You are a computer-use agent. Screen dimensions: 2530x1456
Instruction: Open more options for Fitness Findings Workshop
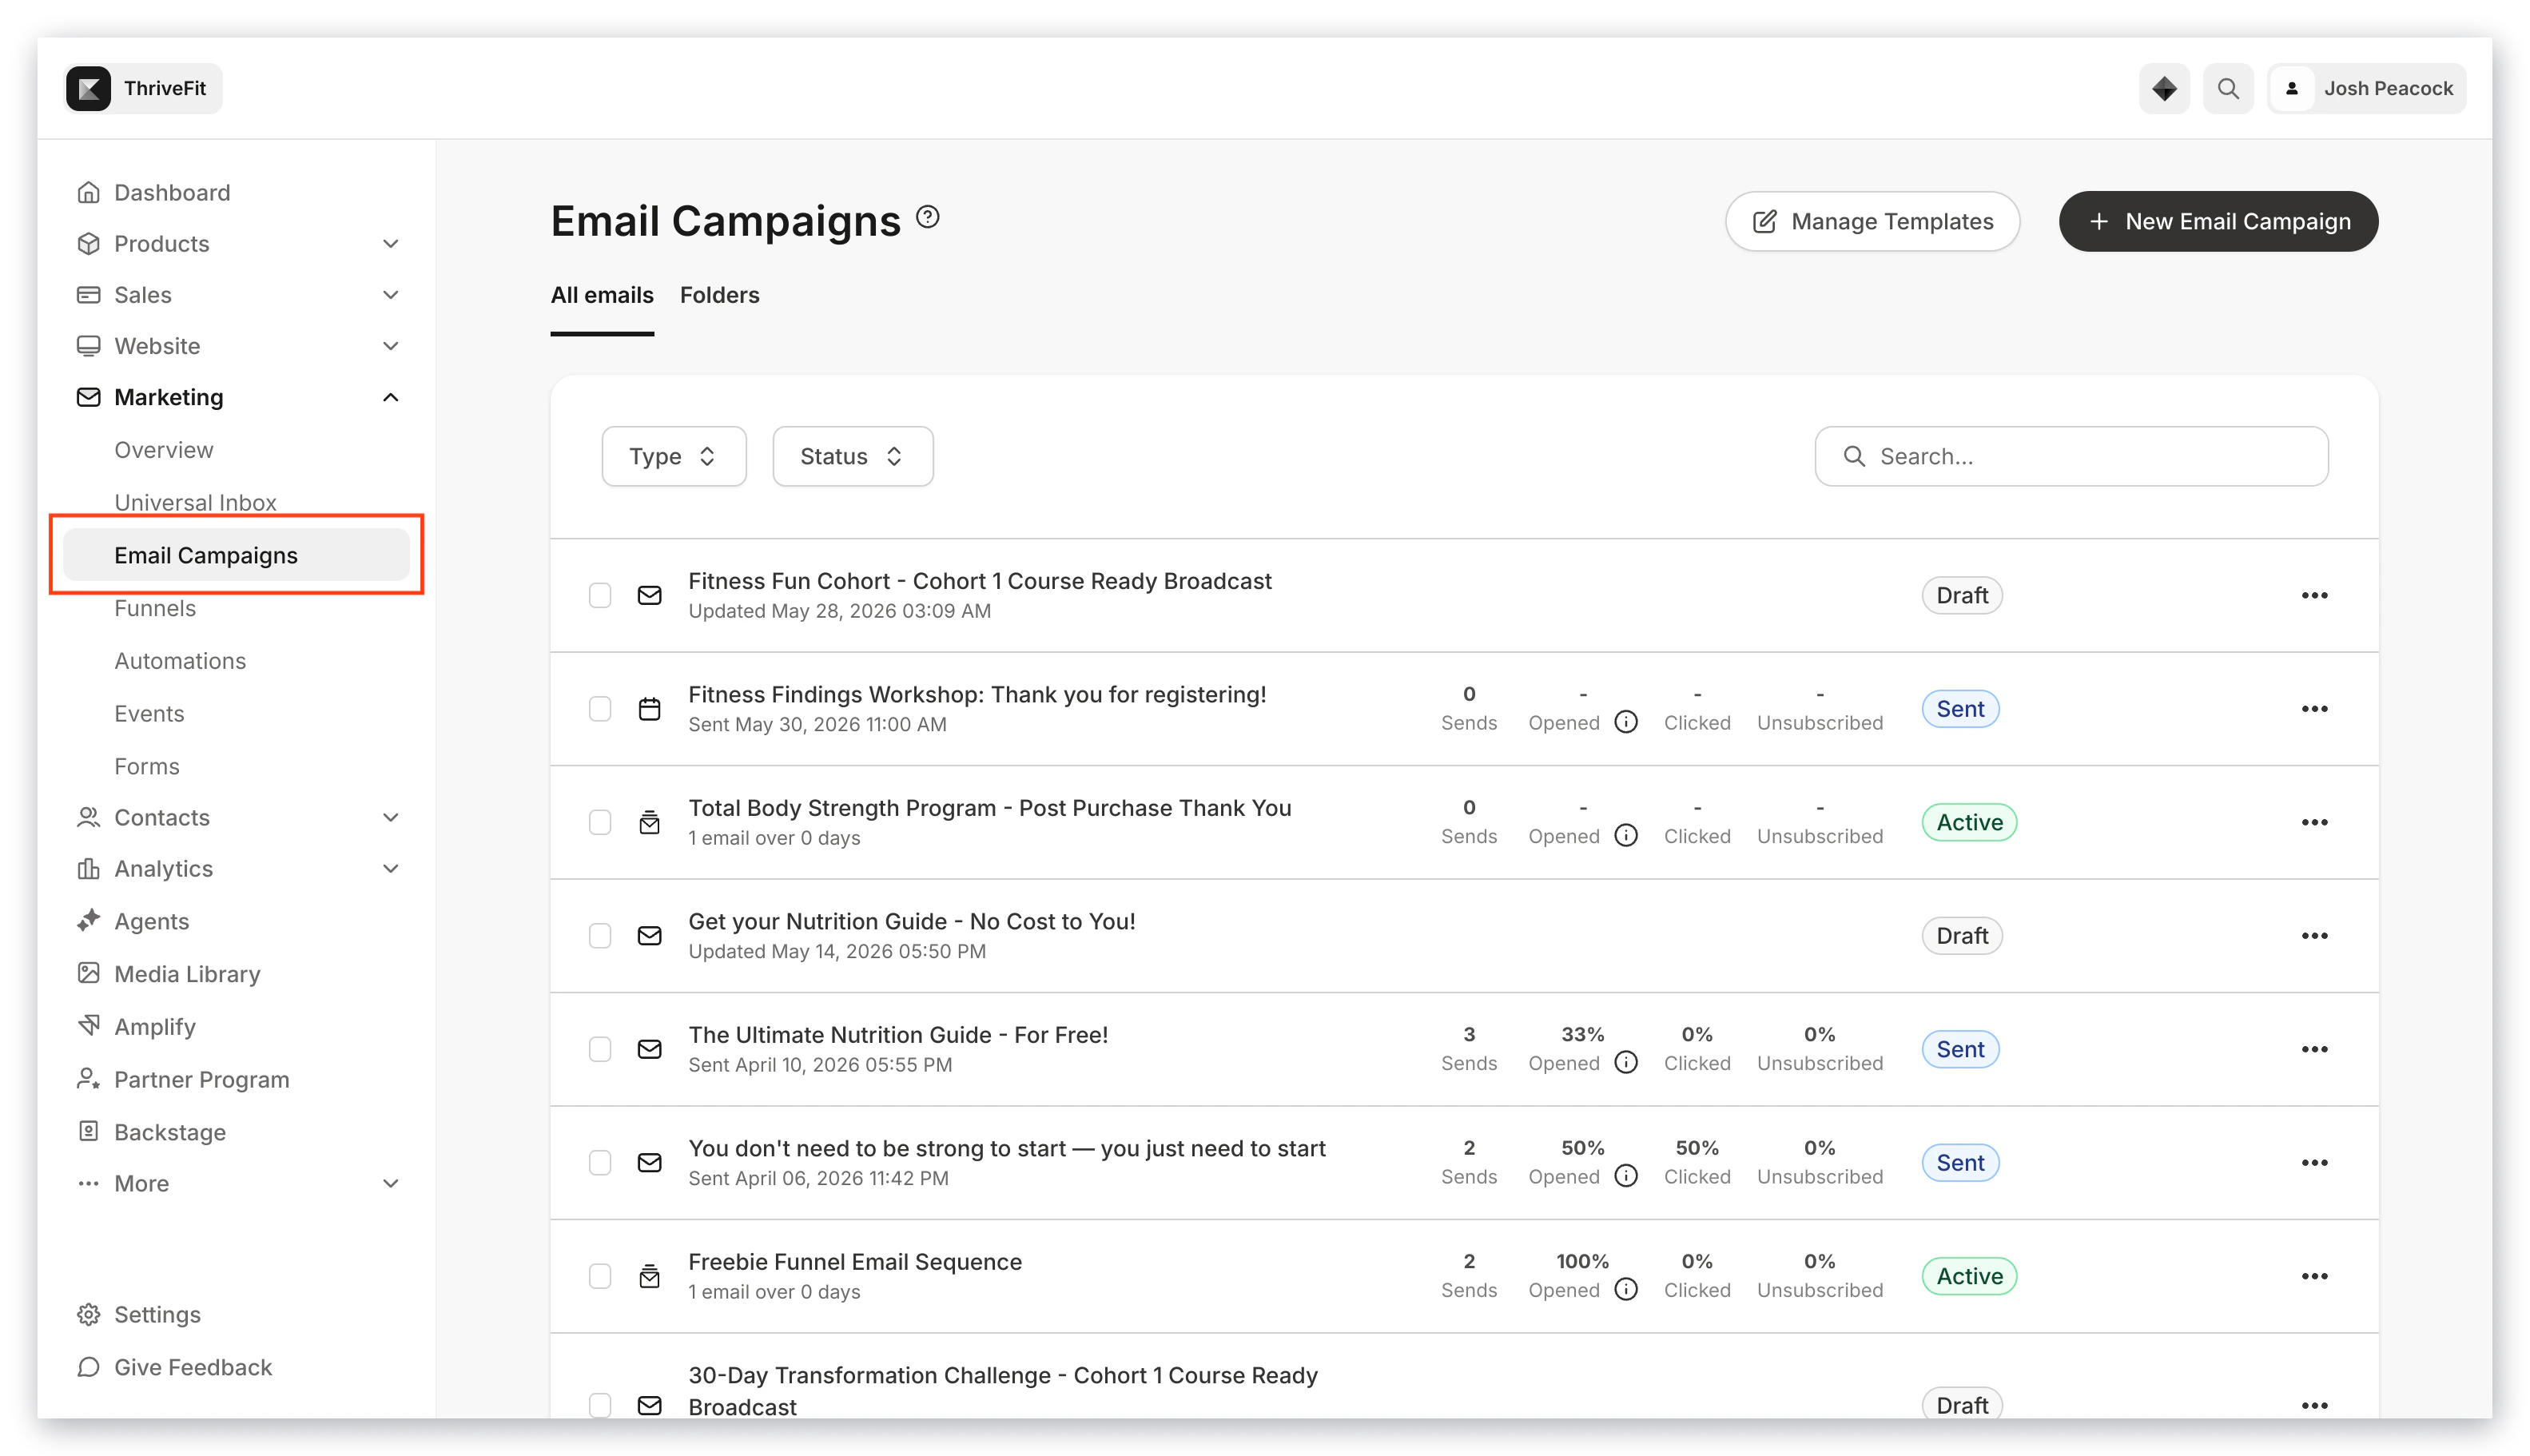click(2314, 709)
